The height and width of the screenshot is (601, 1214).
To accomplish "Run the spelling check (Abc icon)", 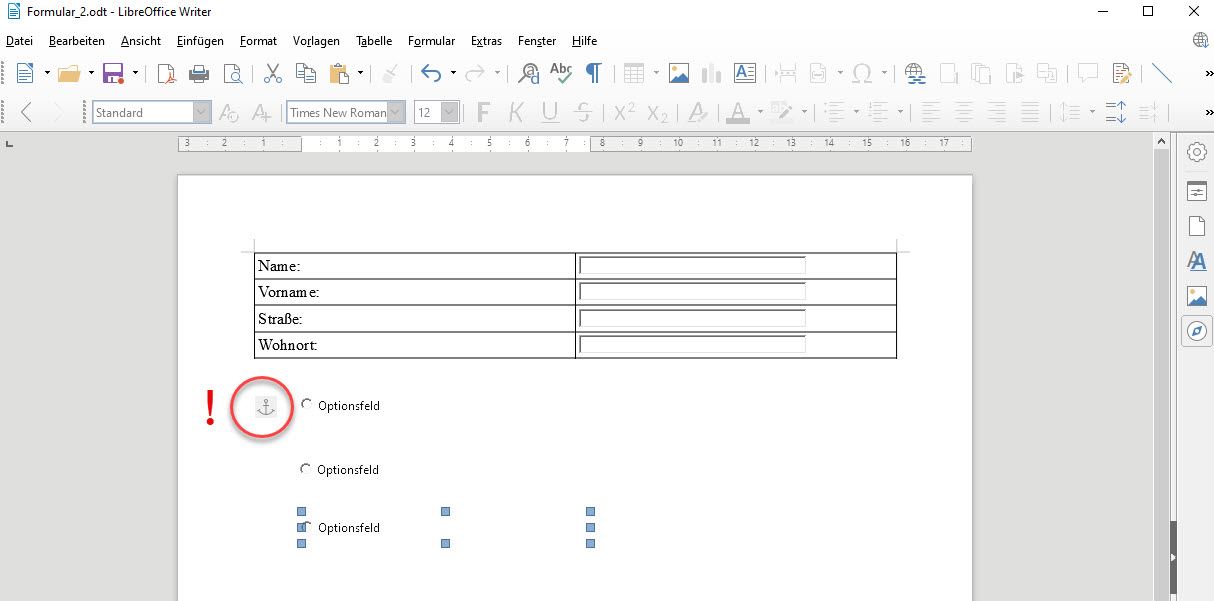I will coord(561,73).
